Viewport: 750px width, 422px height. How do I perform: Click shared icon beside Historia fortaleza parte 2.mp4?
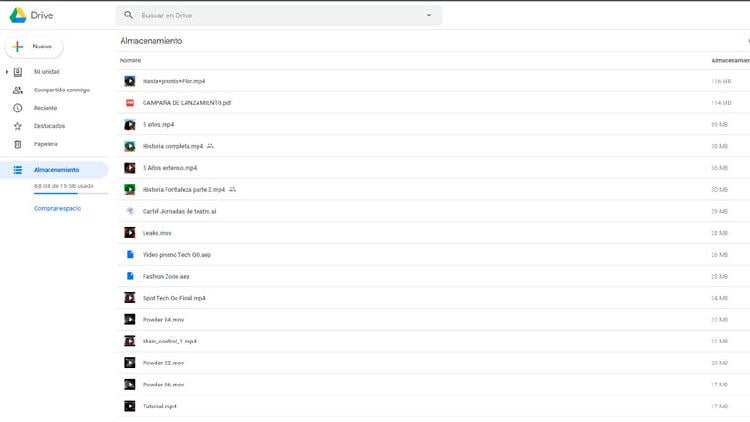pos(232,189)
